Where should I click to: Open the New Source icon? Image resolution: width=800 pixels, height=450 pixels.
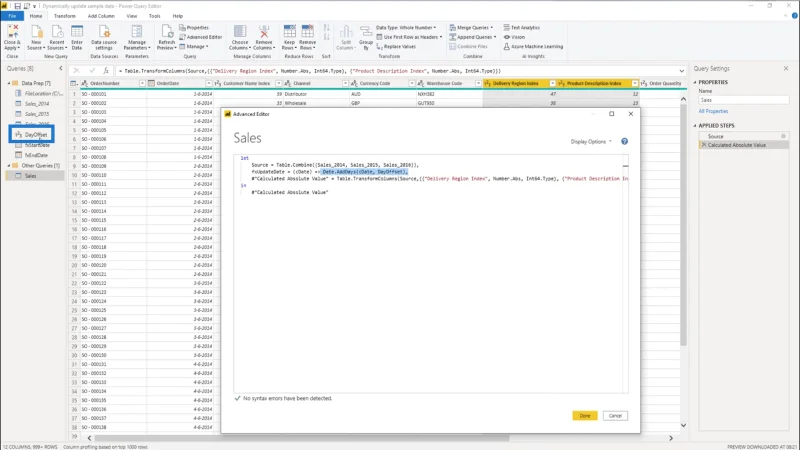click(36, 32)
